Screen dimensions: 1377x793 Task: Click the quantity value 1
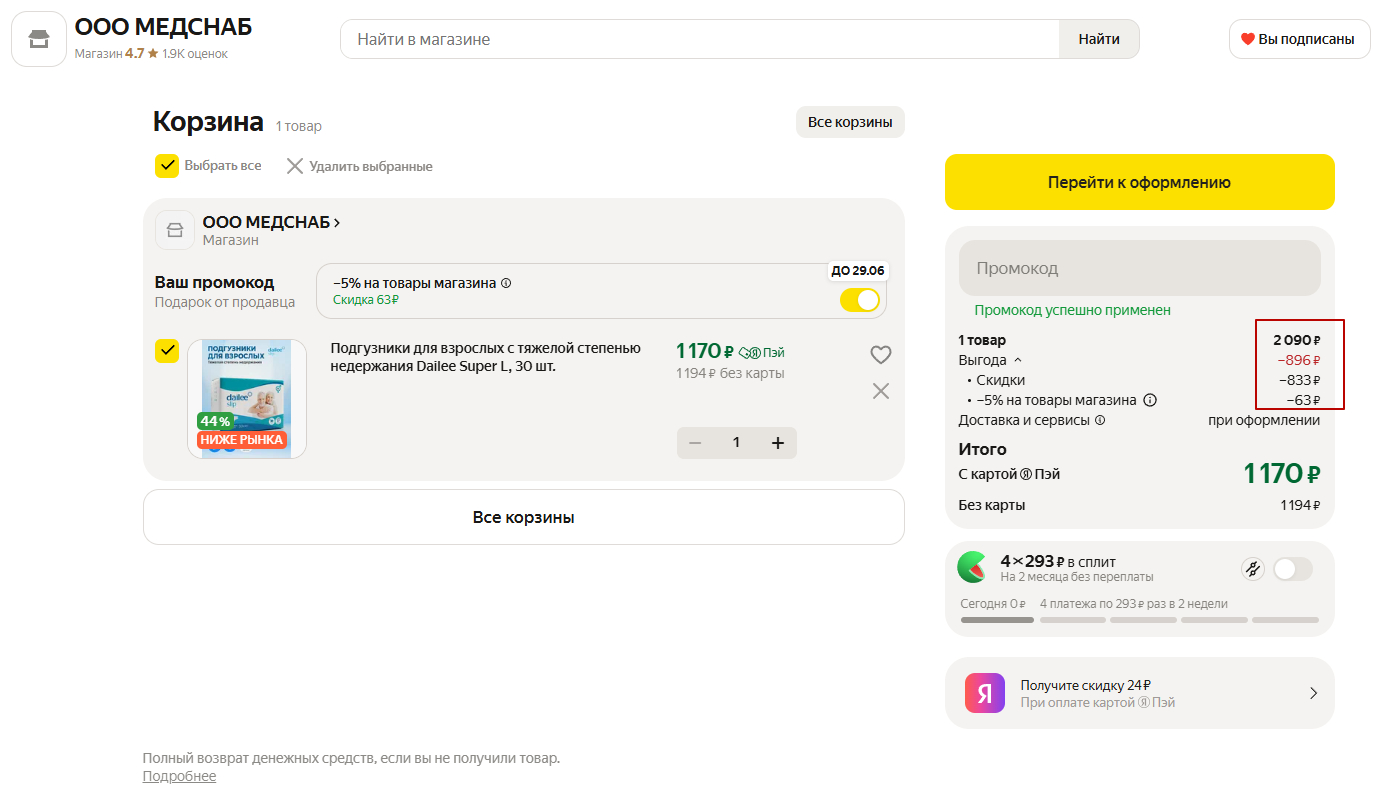point(737,443)
